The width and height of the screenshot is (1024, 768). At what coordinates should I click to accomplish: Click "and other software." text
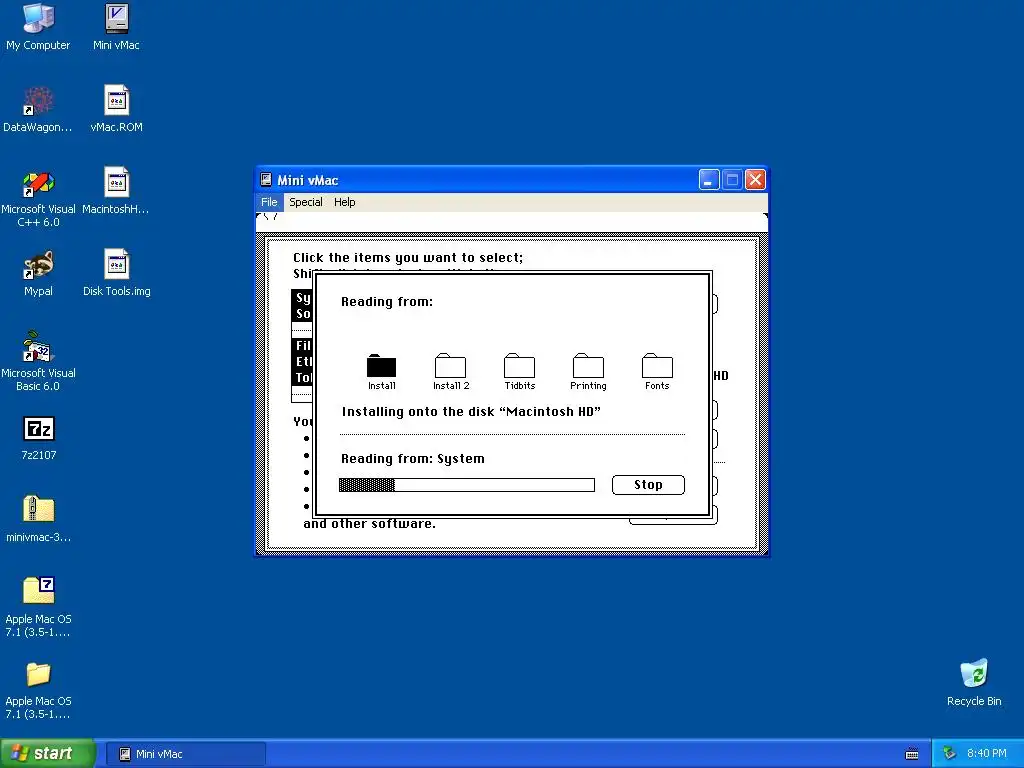pos(369,524)
